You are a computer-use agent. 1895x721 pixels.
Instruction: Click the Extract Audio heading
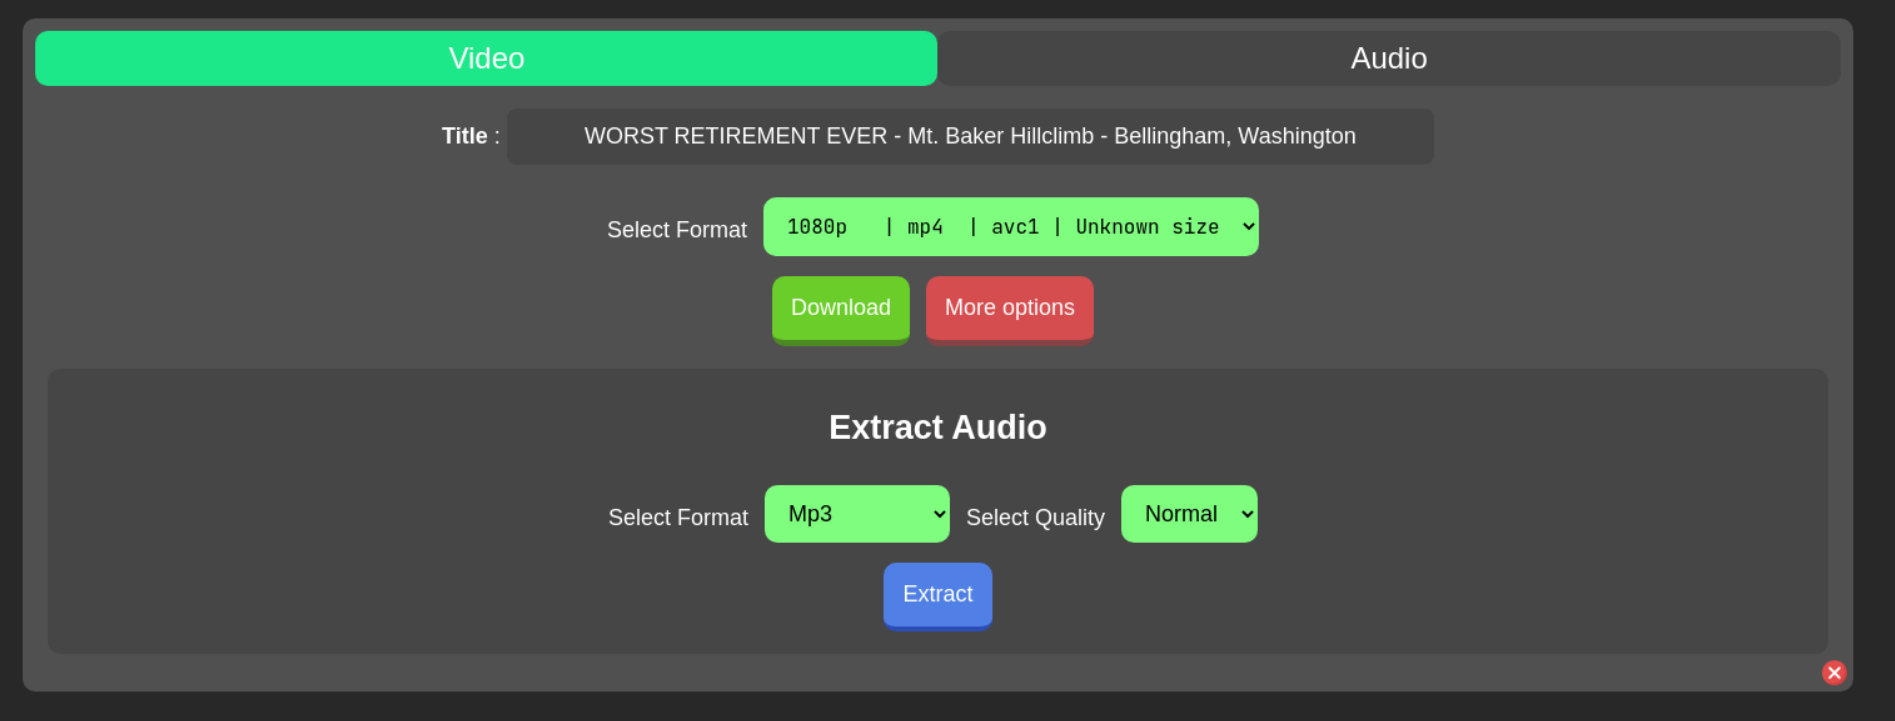[x=937, y=427]
